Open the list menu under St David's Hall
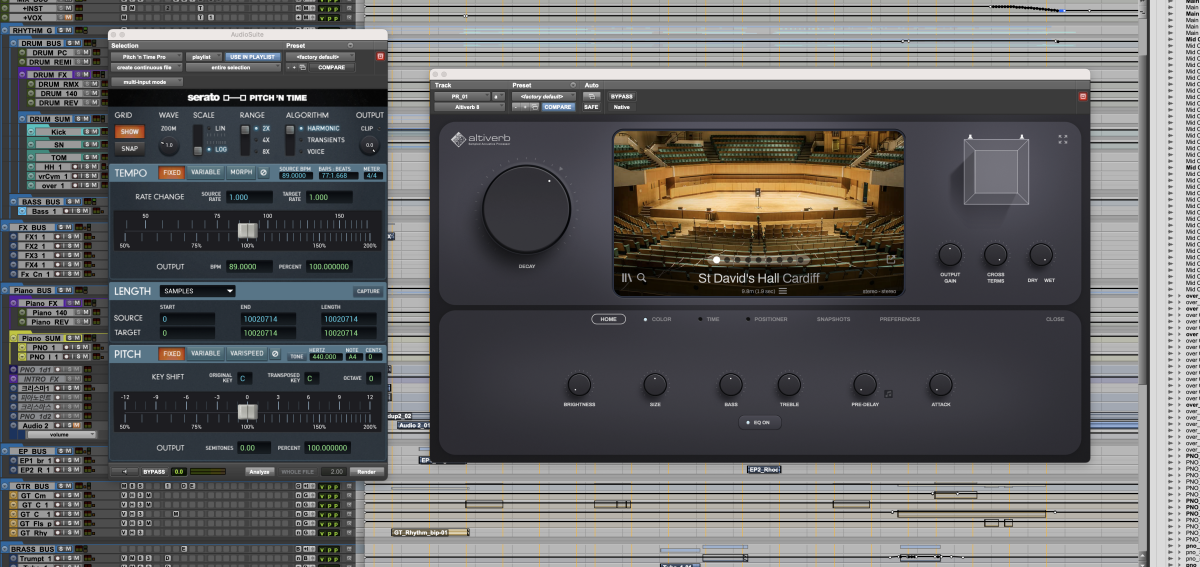Image resolution: width=1200 pixels, height=567 pixels. pos(783,291)
